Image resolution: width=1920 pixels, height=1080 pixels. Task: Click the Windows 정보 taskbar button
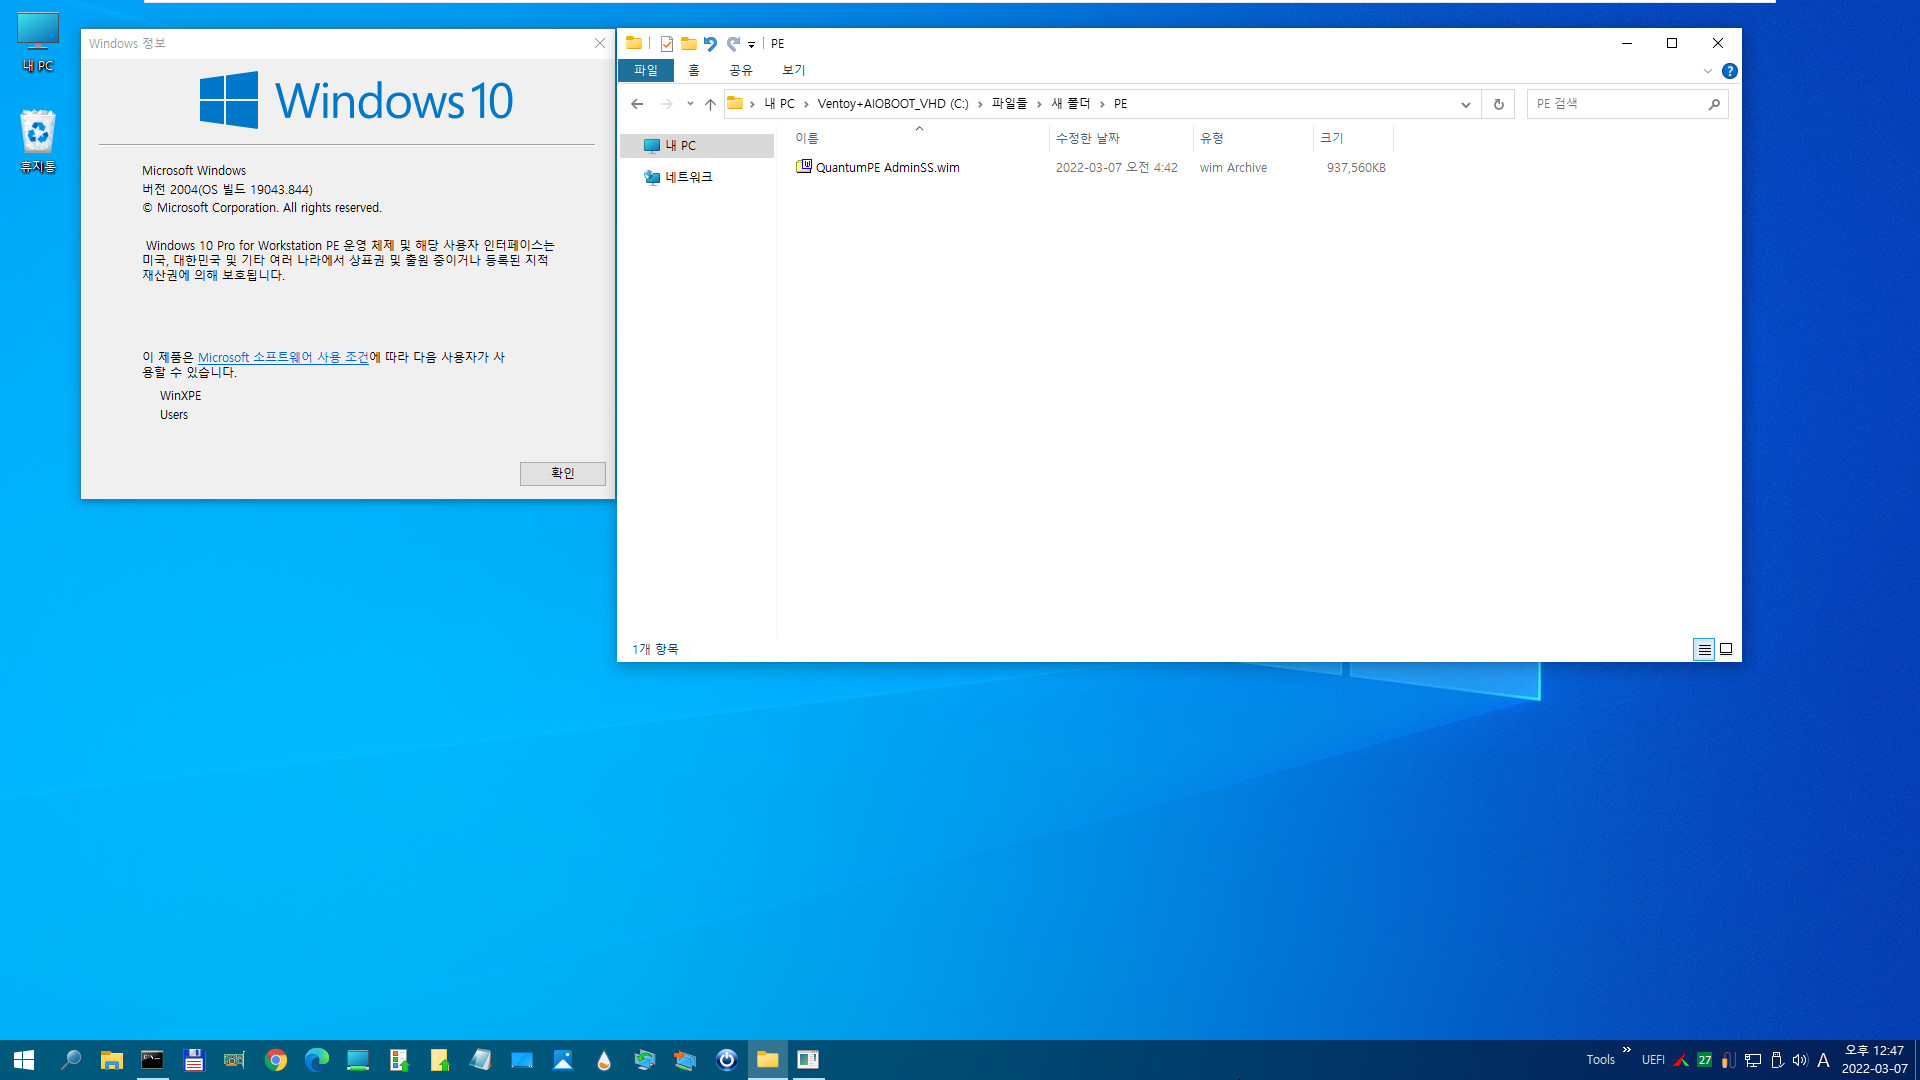click(808, 1060)
